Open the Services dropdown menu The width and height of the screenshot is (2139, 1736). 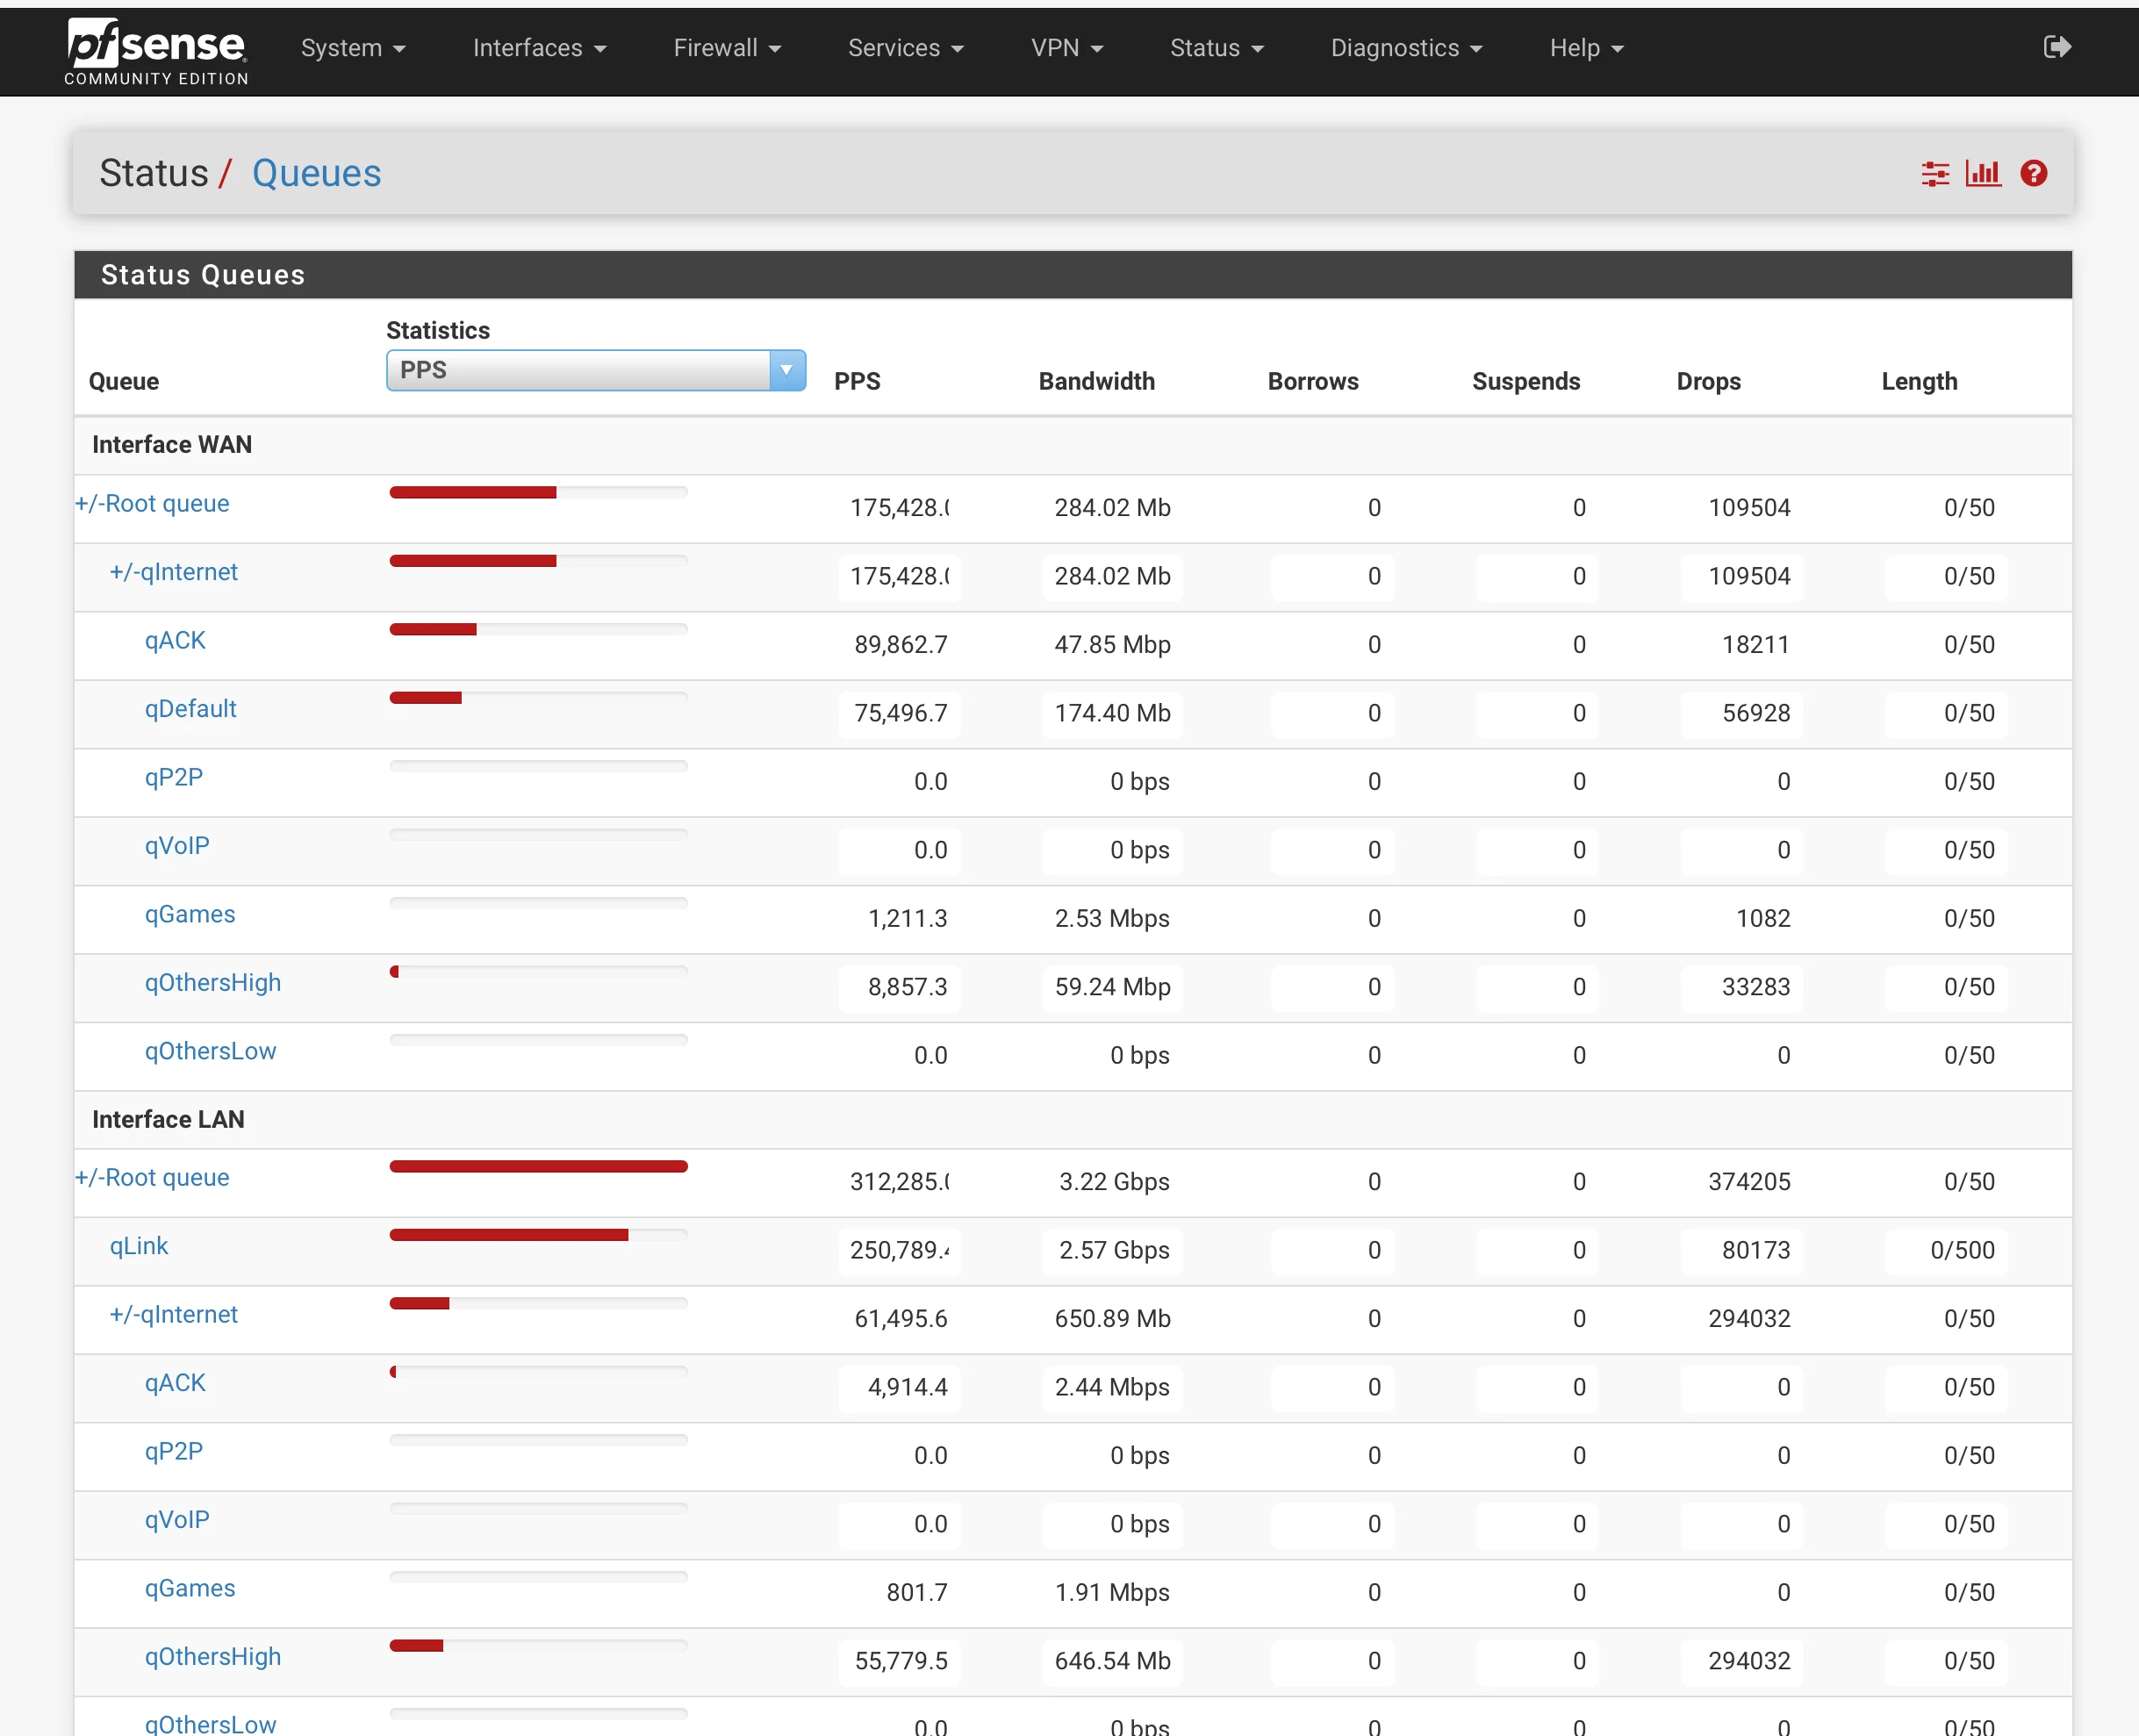[905, 48]
